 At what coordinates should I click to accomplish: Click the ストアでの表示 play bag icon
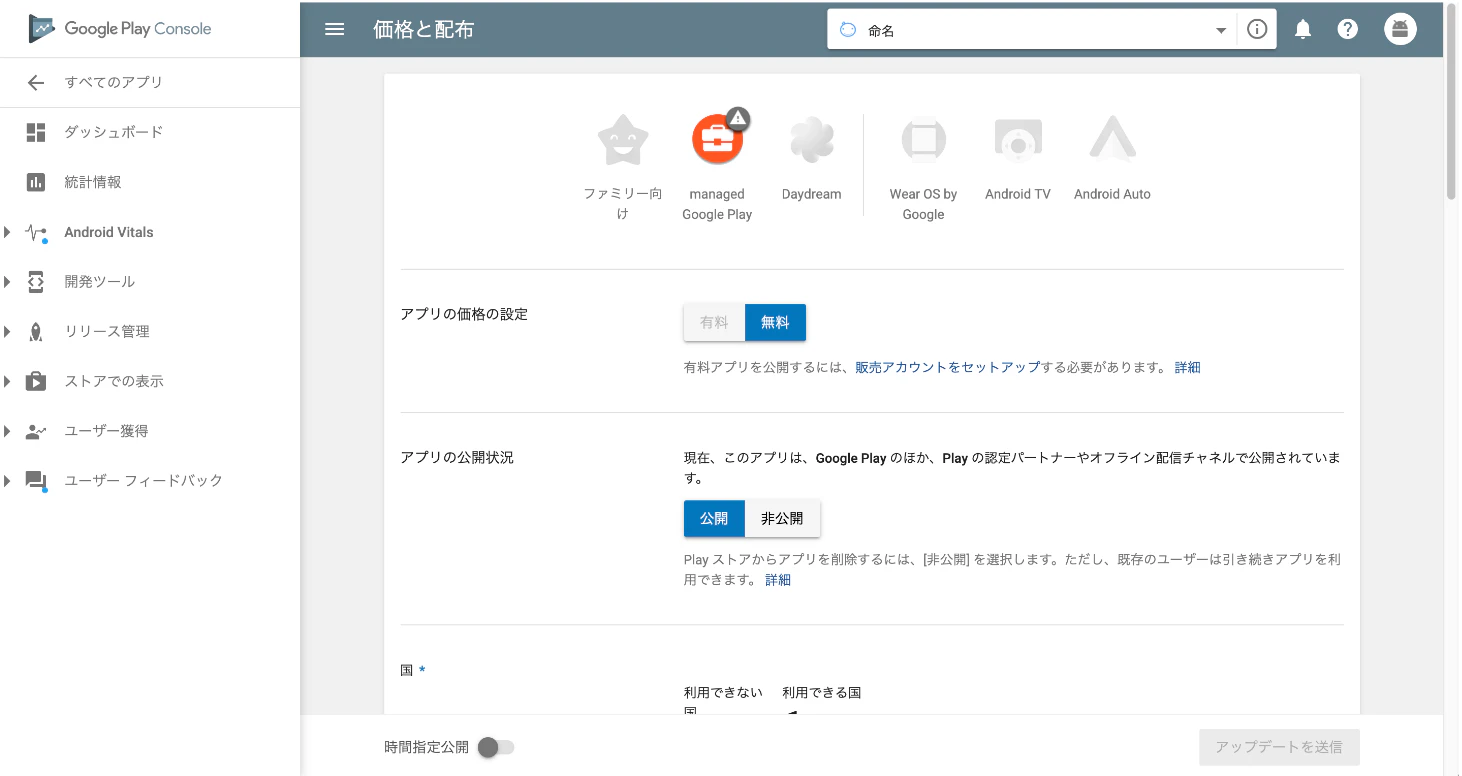coord(36,381)
